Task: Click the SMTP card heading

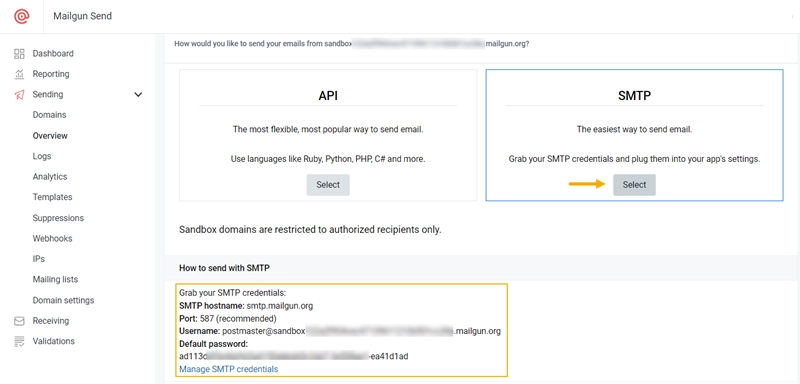Action: [634, 95]
